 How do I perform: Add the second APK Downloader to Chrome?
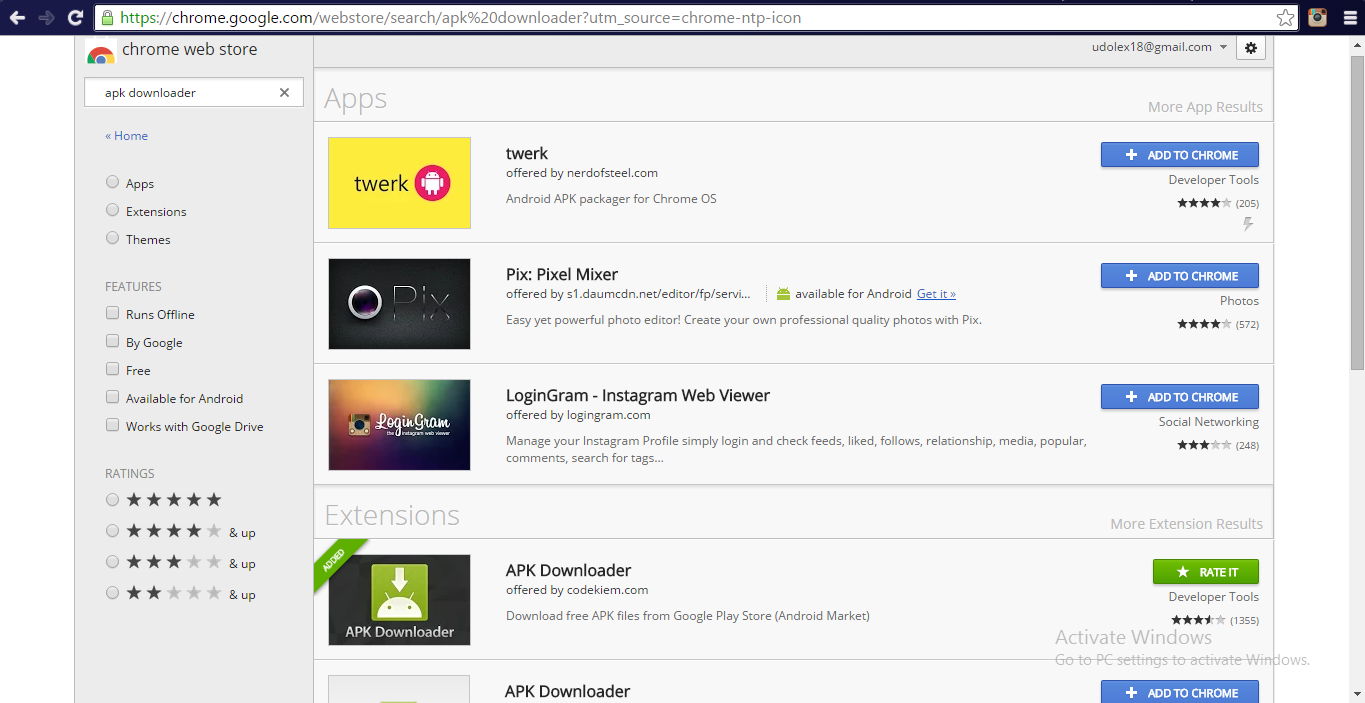[1180, 692]
